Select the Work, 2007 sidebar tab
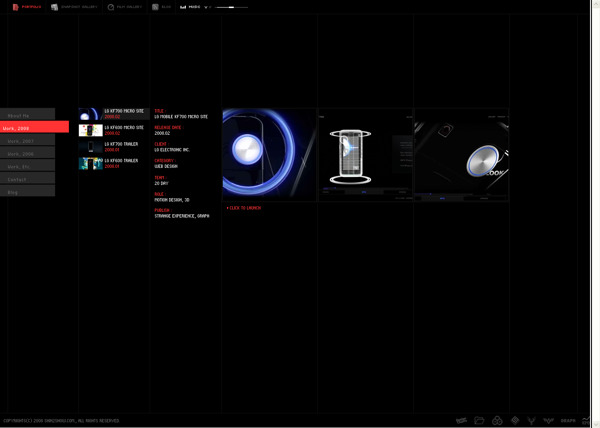 point(28,140)
